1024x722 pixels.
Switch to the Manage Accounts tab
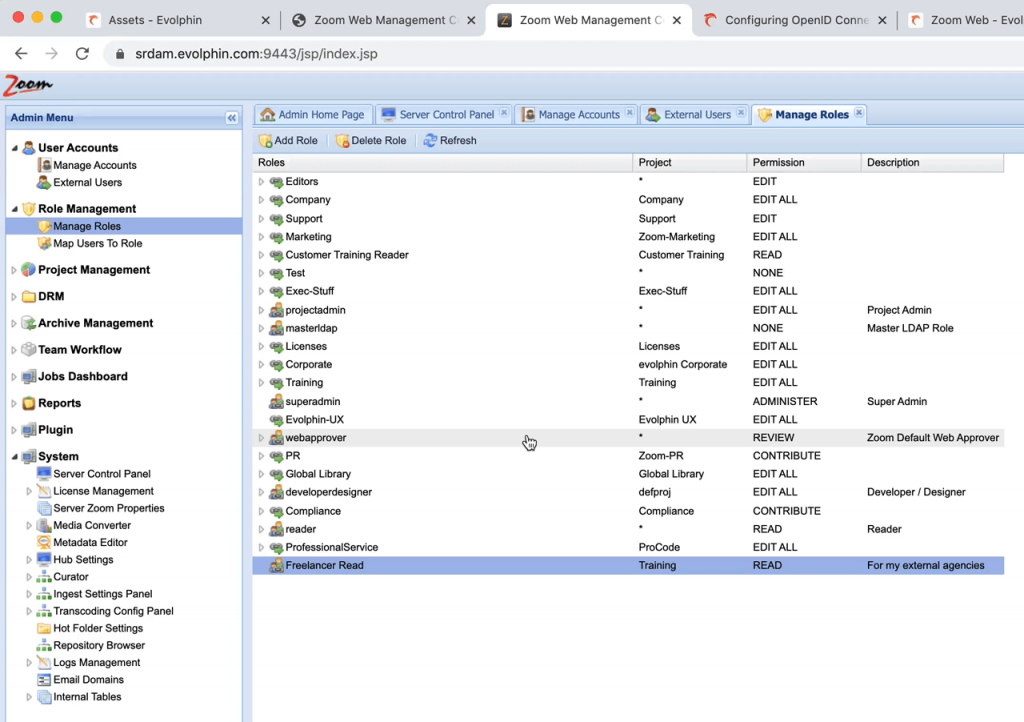(577, 114)
